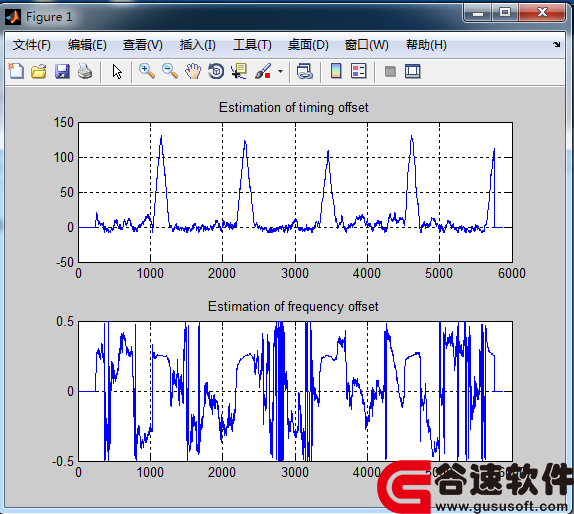Click the 2000 x-axis label of bottom plot
574x514 pixels.
point(222,472)
